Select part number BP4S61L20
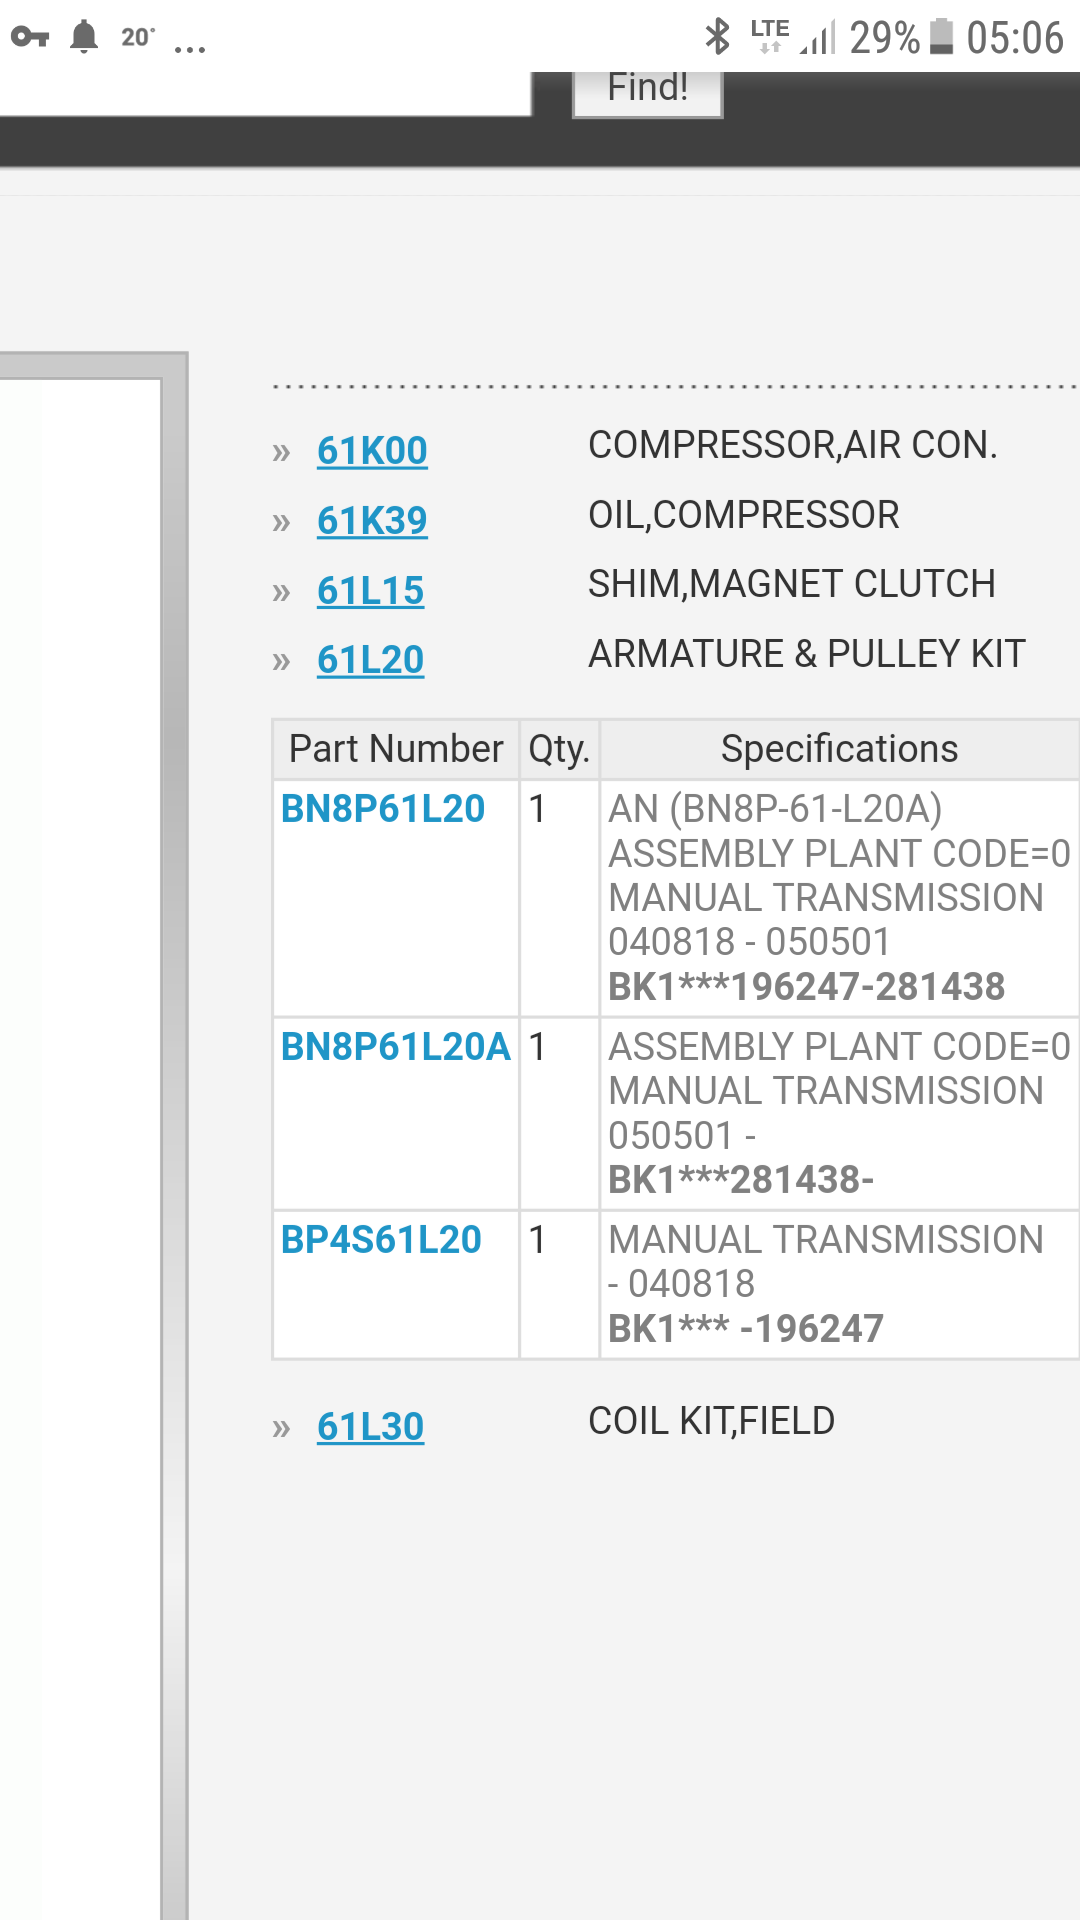The image size is (1080, 1920). [x=381, y=1240]
